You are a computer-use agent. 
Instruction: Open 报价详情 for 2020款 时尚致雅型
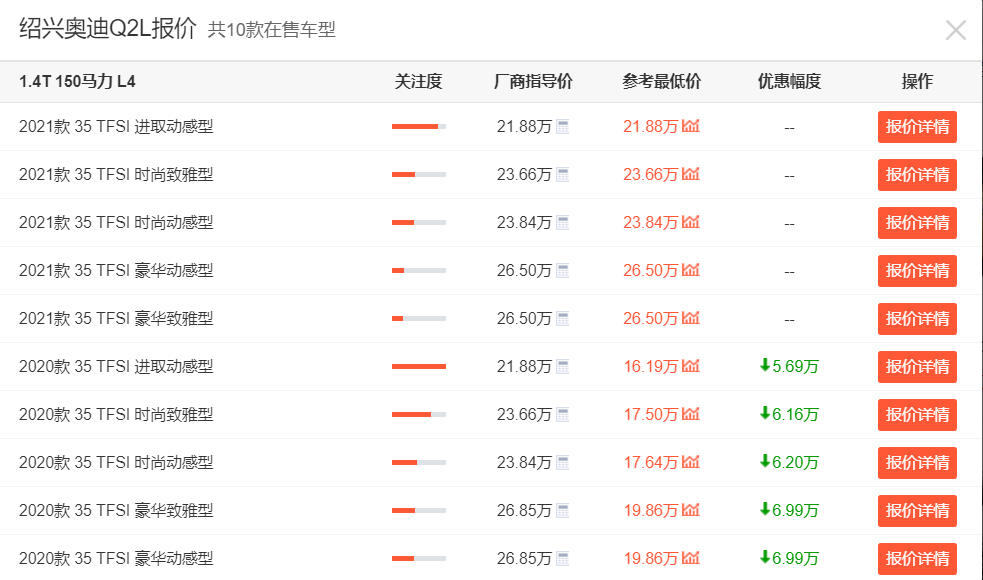[x=917, y=414]
